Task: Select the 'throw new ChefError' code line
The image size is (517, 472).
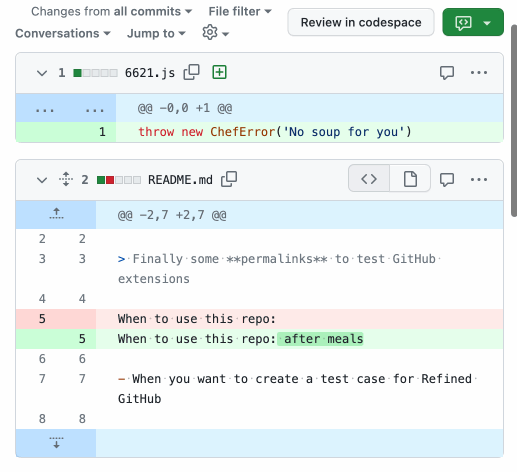Action: pos(275,132)
